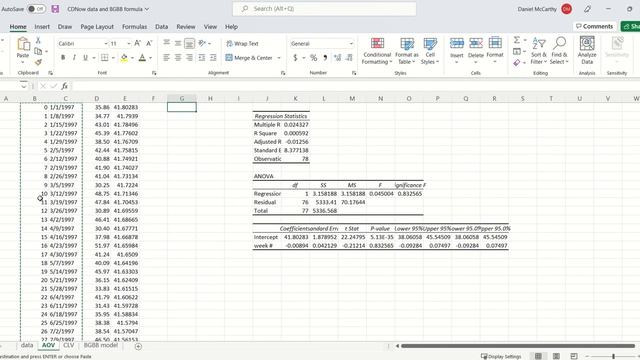Open the Formulas ribbon tab
The height and width of the screenshot is (360, 640).
click(x=134, y=27)
